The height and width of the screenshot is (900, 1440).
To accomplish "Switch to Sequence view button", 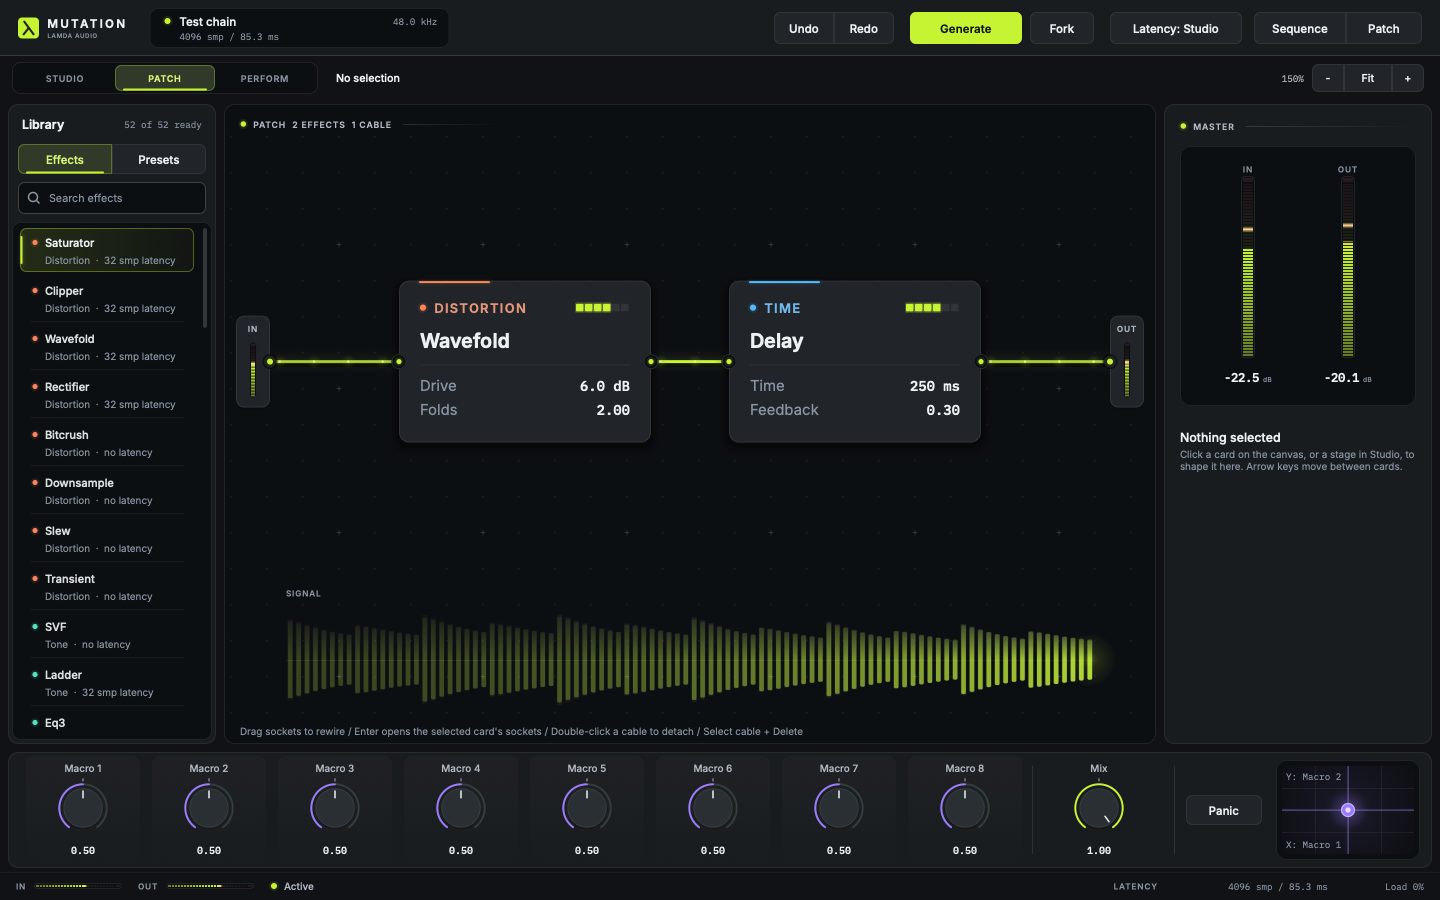I will pyautogui.click(x=1300, y=28).
